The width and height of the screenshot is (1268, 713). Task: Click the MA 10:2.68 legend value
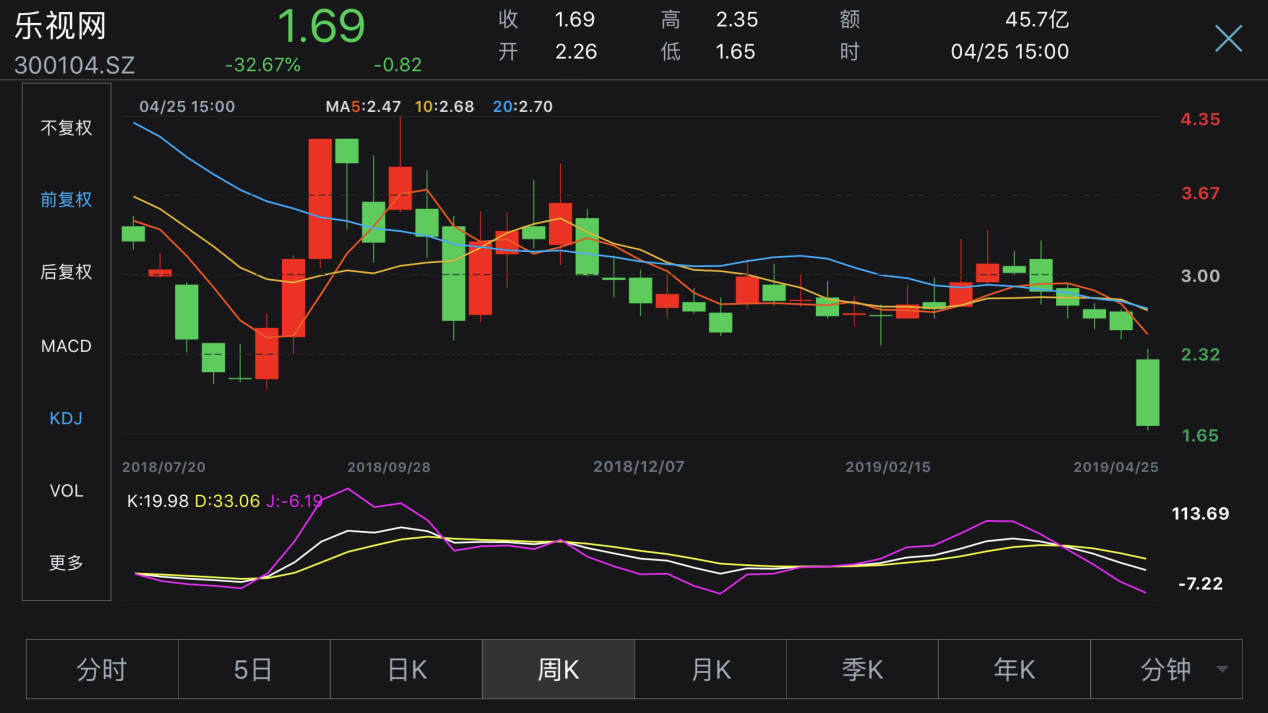[x=444, y=106]
